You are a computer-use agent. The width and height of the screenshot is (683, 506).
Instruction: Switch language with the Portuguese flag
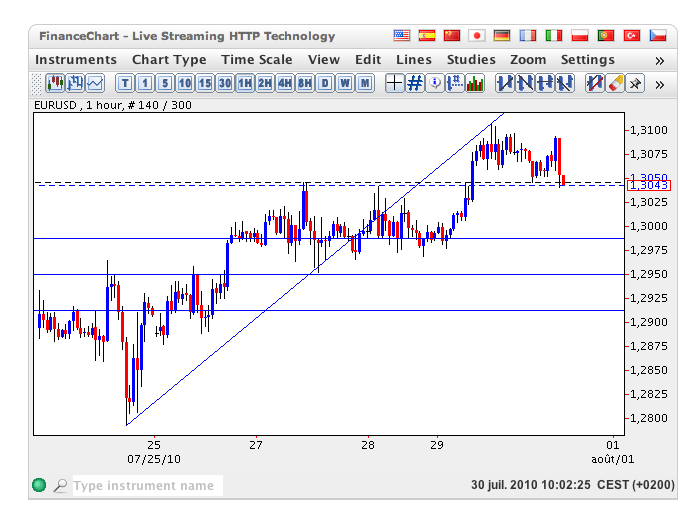click(x=606, y=35)
